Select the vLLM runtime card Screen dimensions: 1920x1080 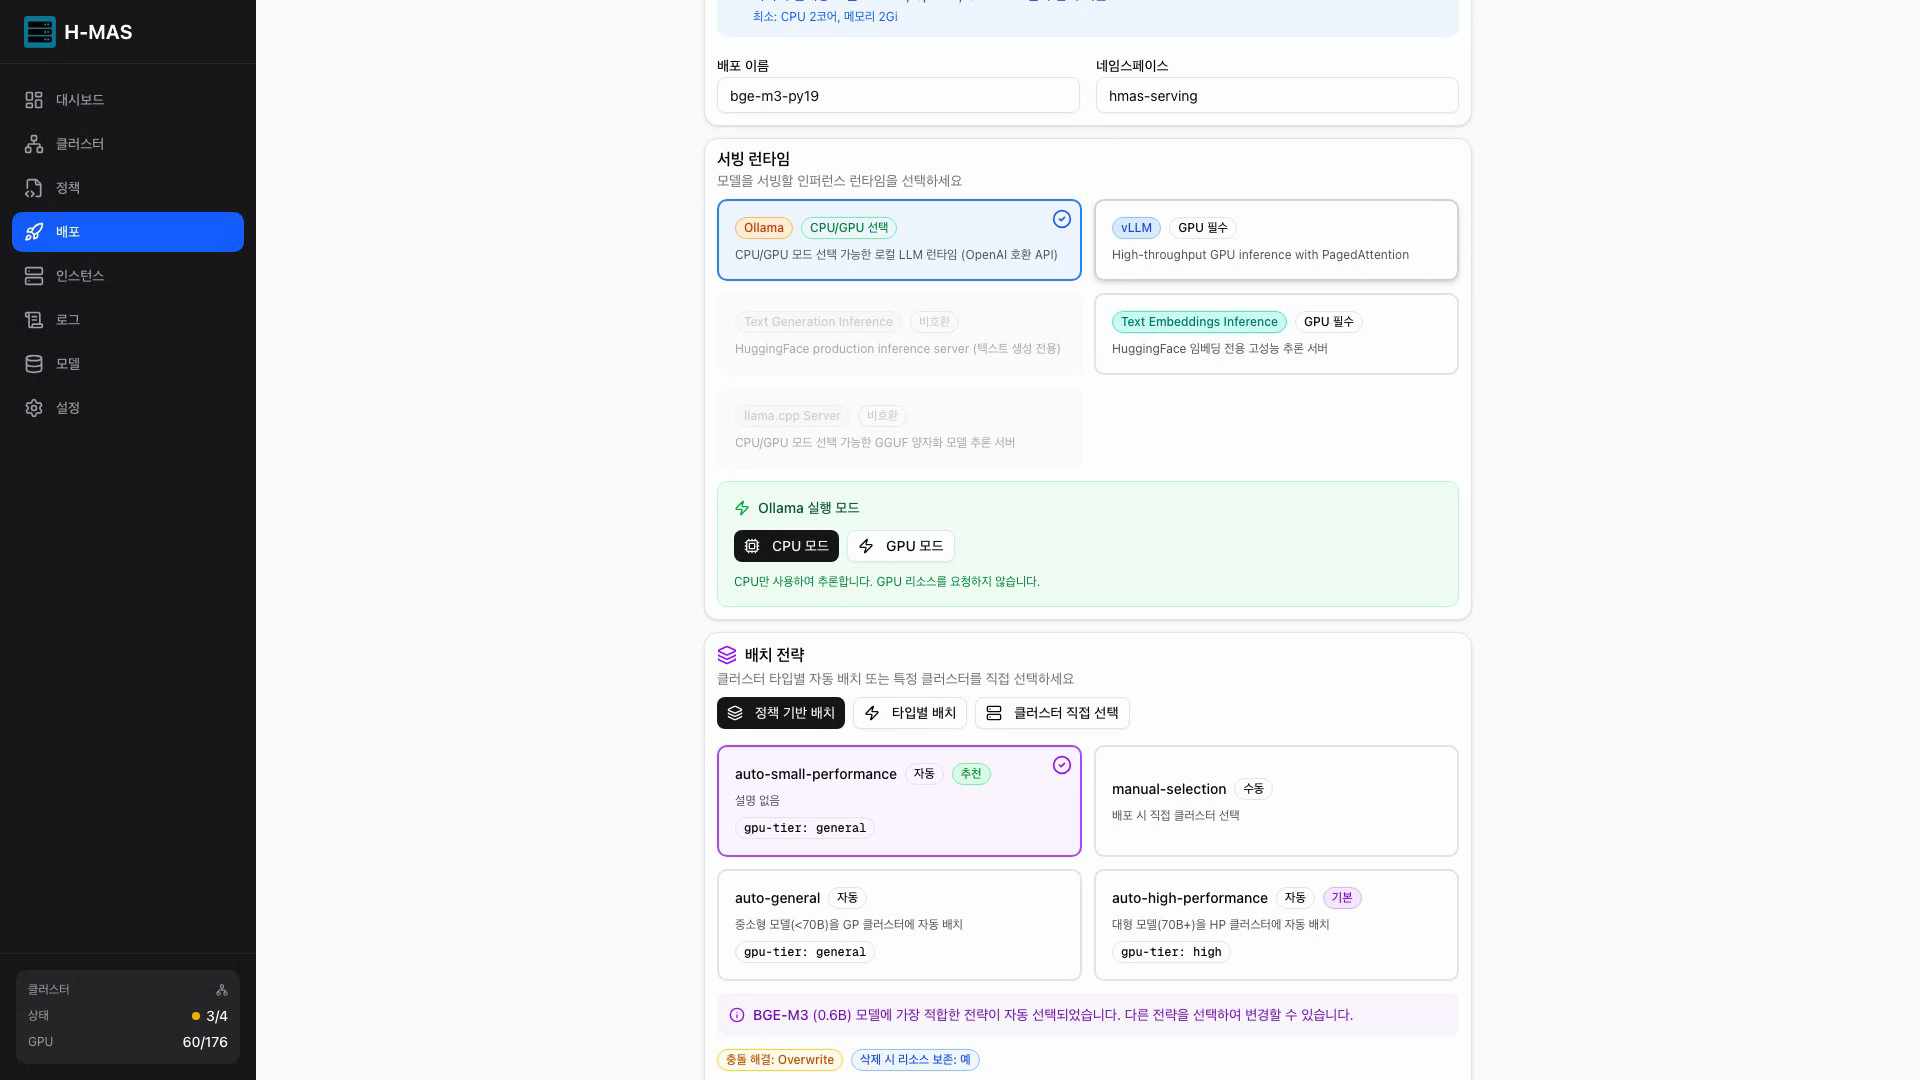pyautogui.click(x=1276, y=240)
